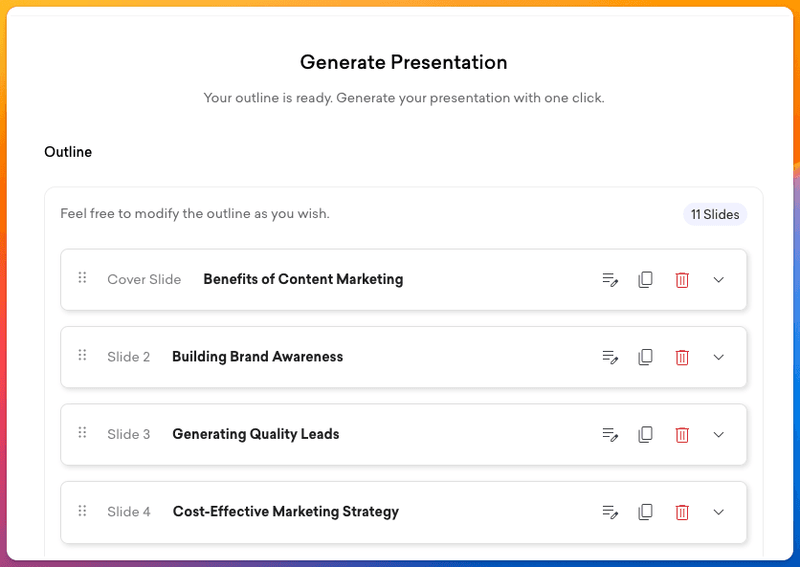Click the drag handle for Slide 3
The width and height of the screenshot is (800, 567).
[82, 433]
